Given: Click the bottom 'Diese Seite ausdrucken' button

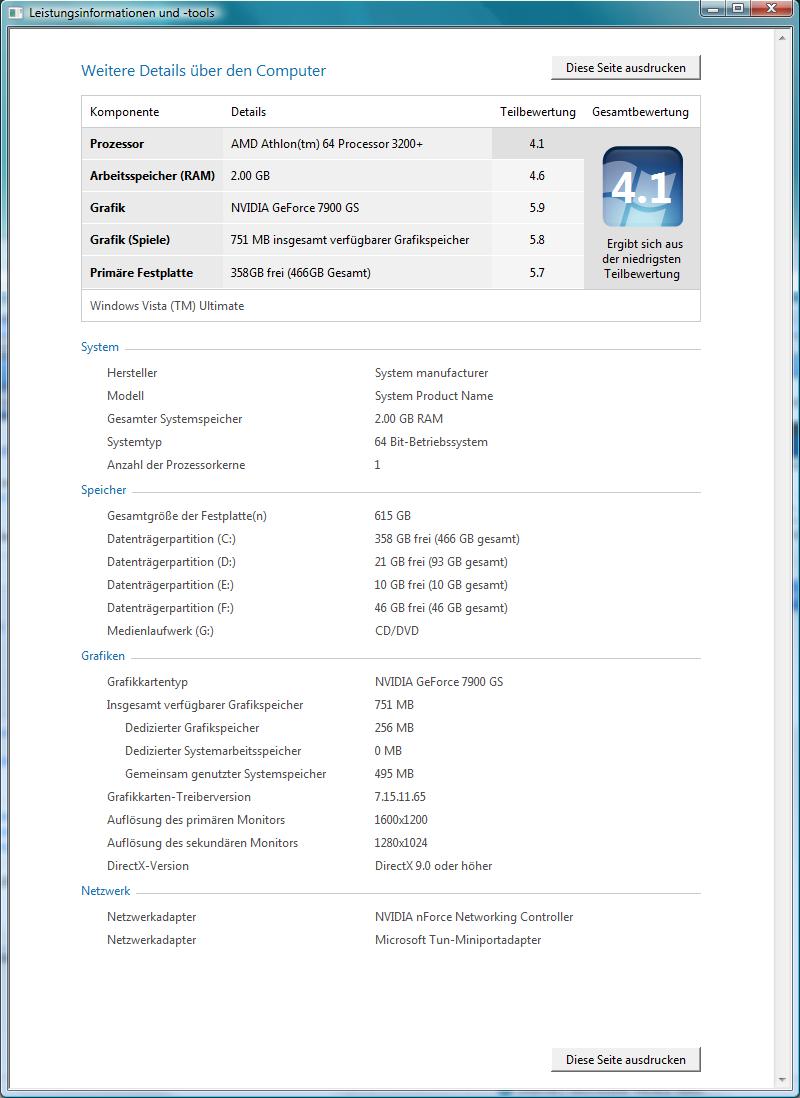Looking at the screenshot, I should pos(626,1059).
